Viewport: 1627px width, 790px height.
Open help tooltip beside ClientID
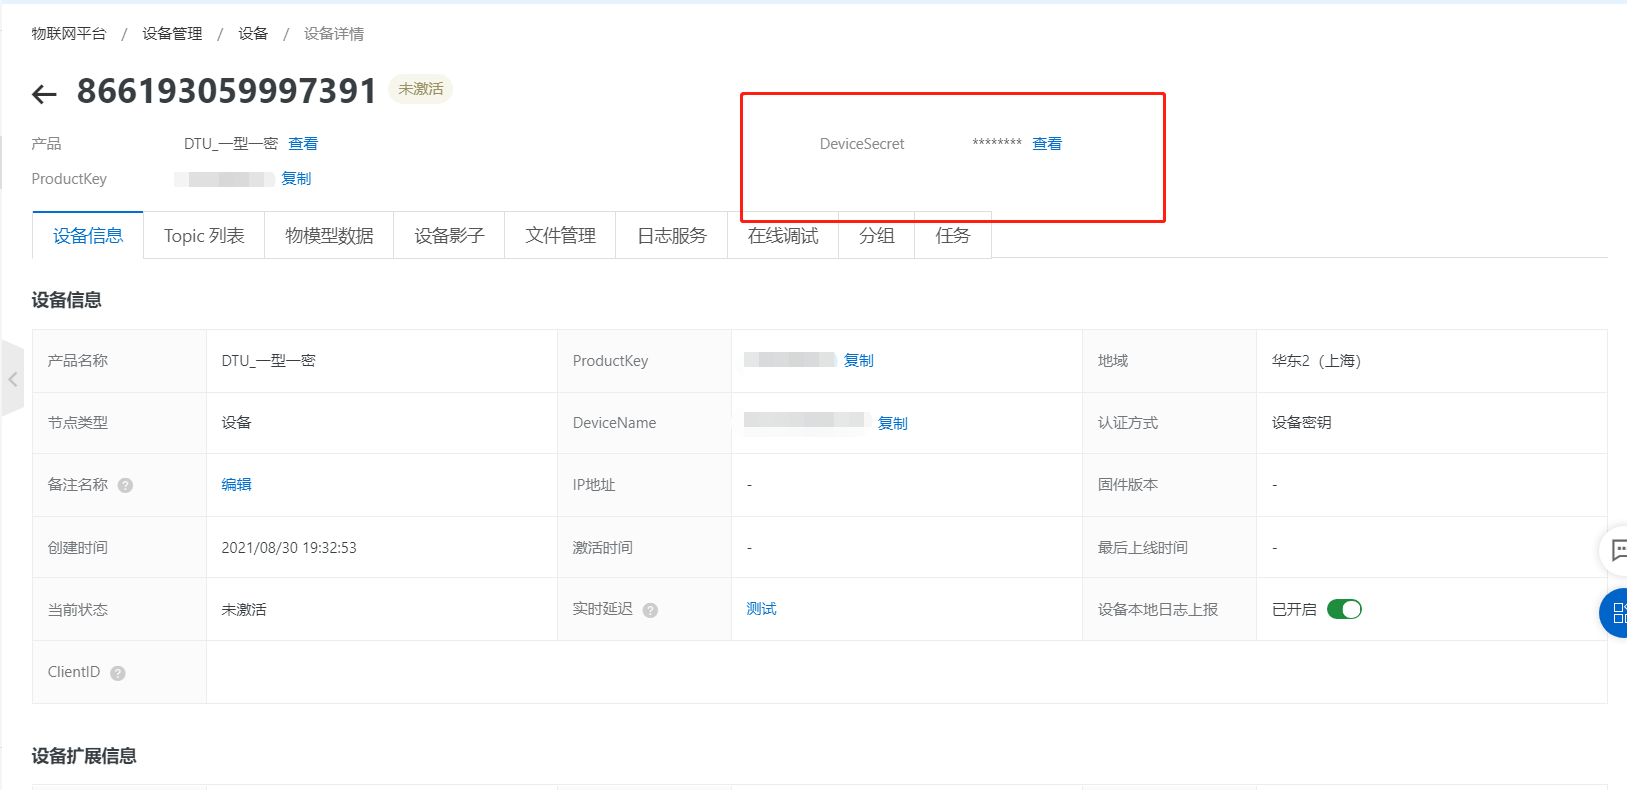[x=118, y=673]
